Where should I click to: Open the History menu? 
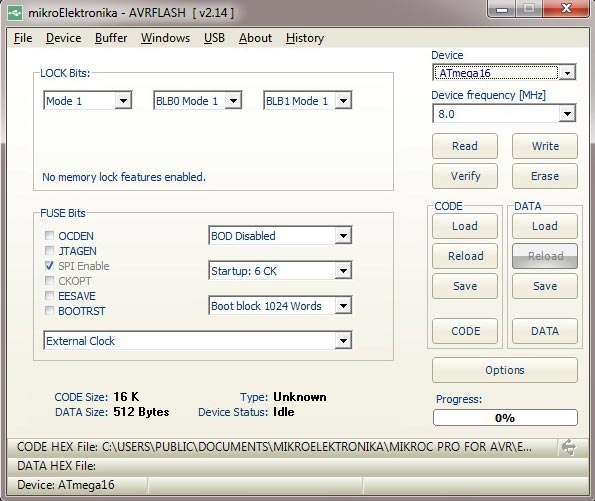point(305,38)
